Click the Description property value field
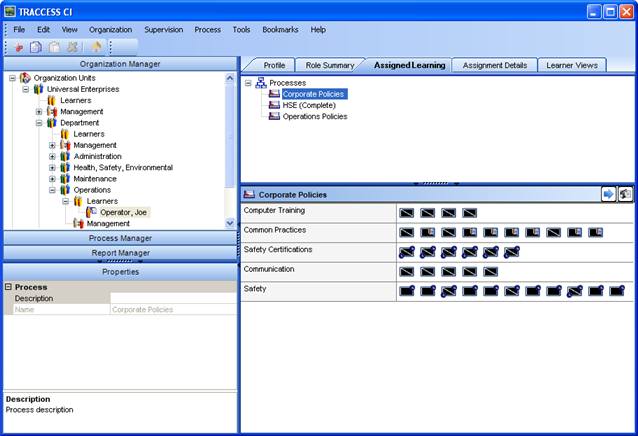The image size is (638, 436). (x=173, y=298)
